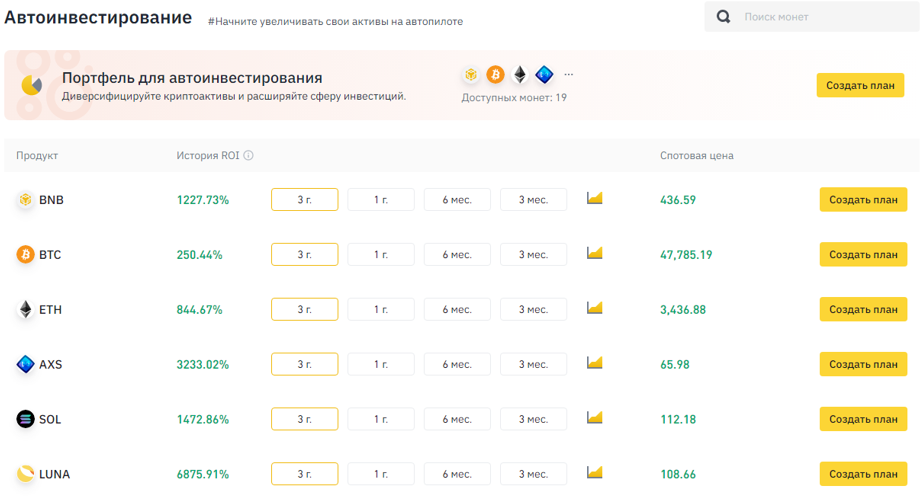Select 6 мес. period for AXS
Screen dimensions: 921x504
[x=457, y=364]
